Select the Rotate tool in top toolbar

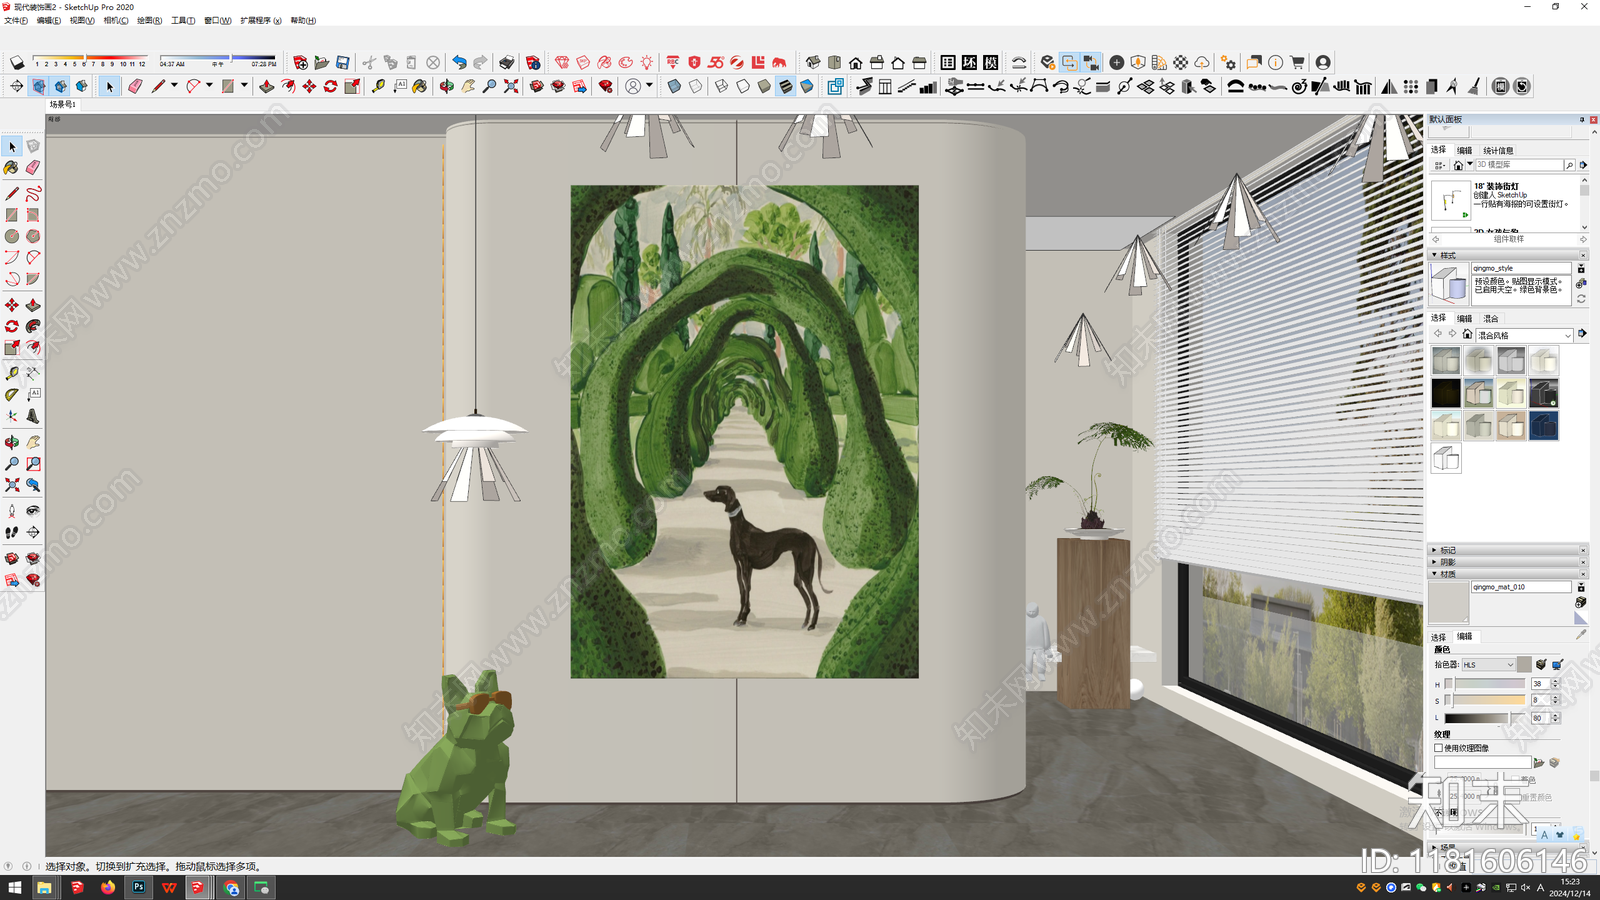coord(330,87)
